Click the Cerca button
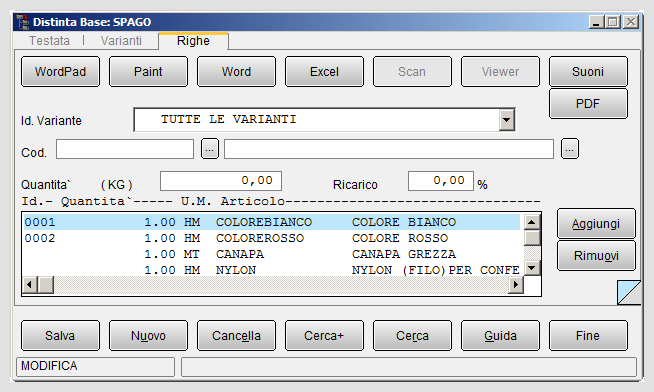This screenshot has height=392, width=654. pos(412,336)
